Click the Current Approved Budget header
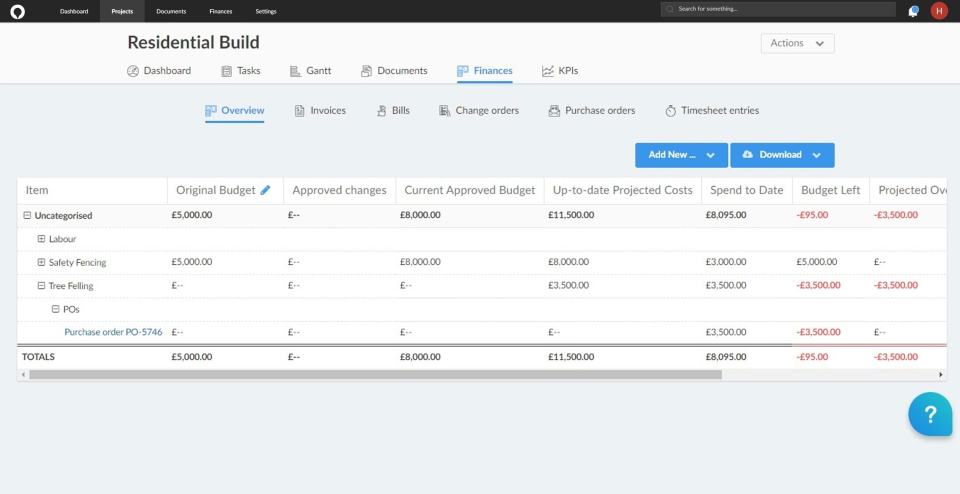The width and height of the screenshot is (960, 494). (x=470, y=190)
